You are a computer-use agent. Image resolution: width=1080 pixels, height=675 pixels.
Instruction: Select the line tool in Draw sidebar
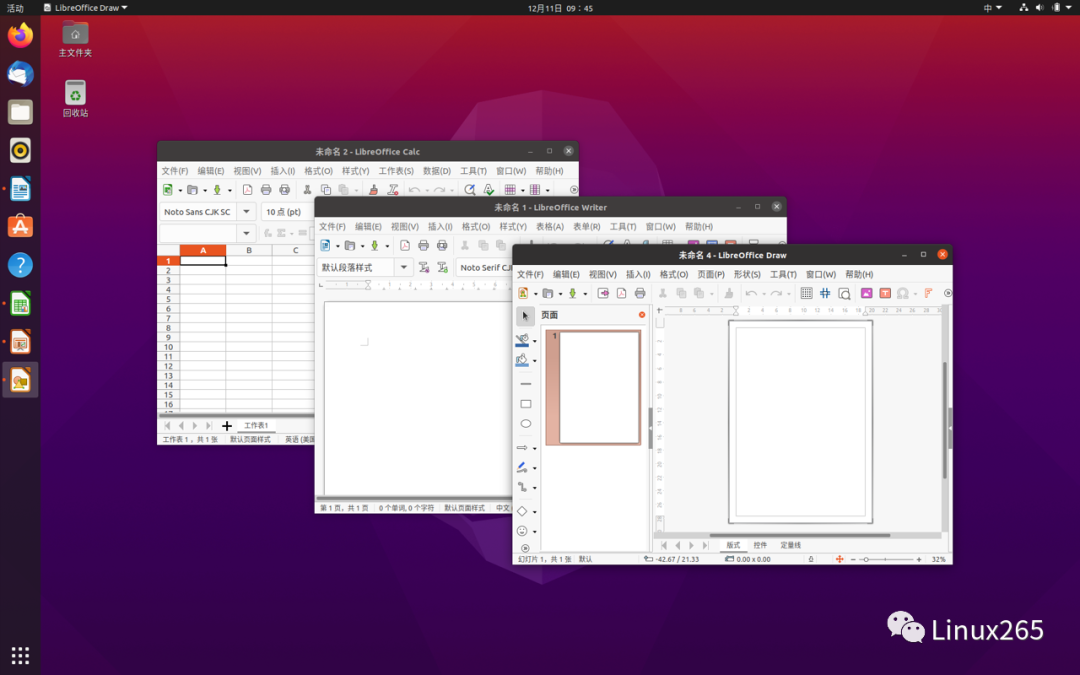click(x=526, y=384)
